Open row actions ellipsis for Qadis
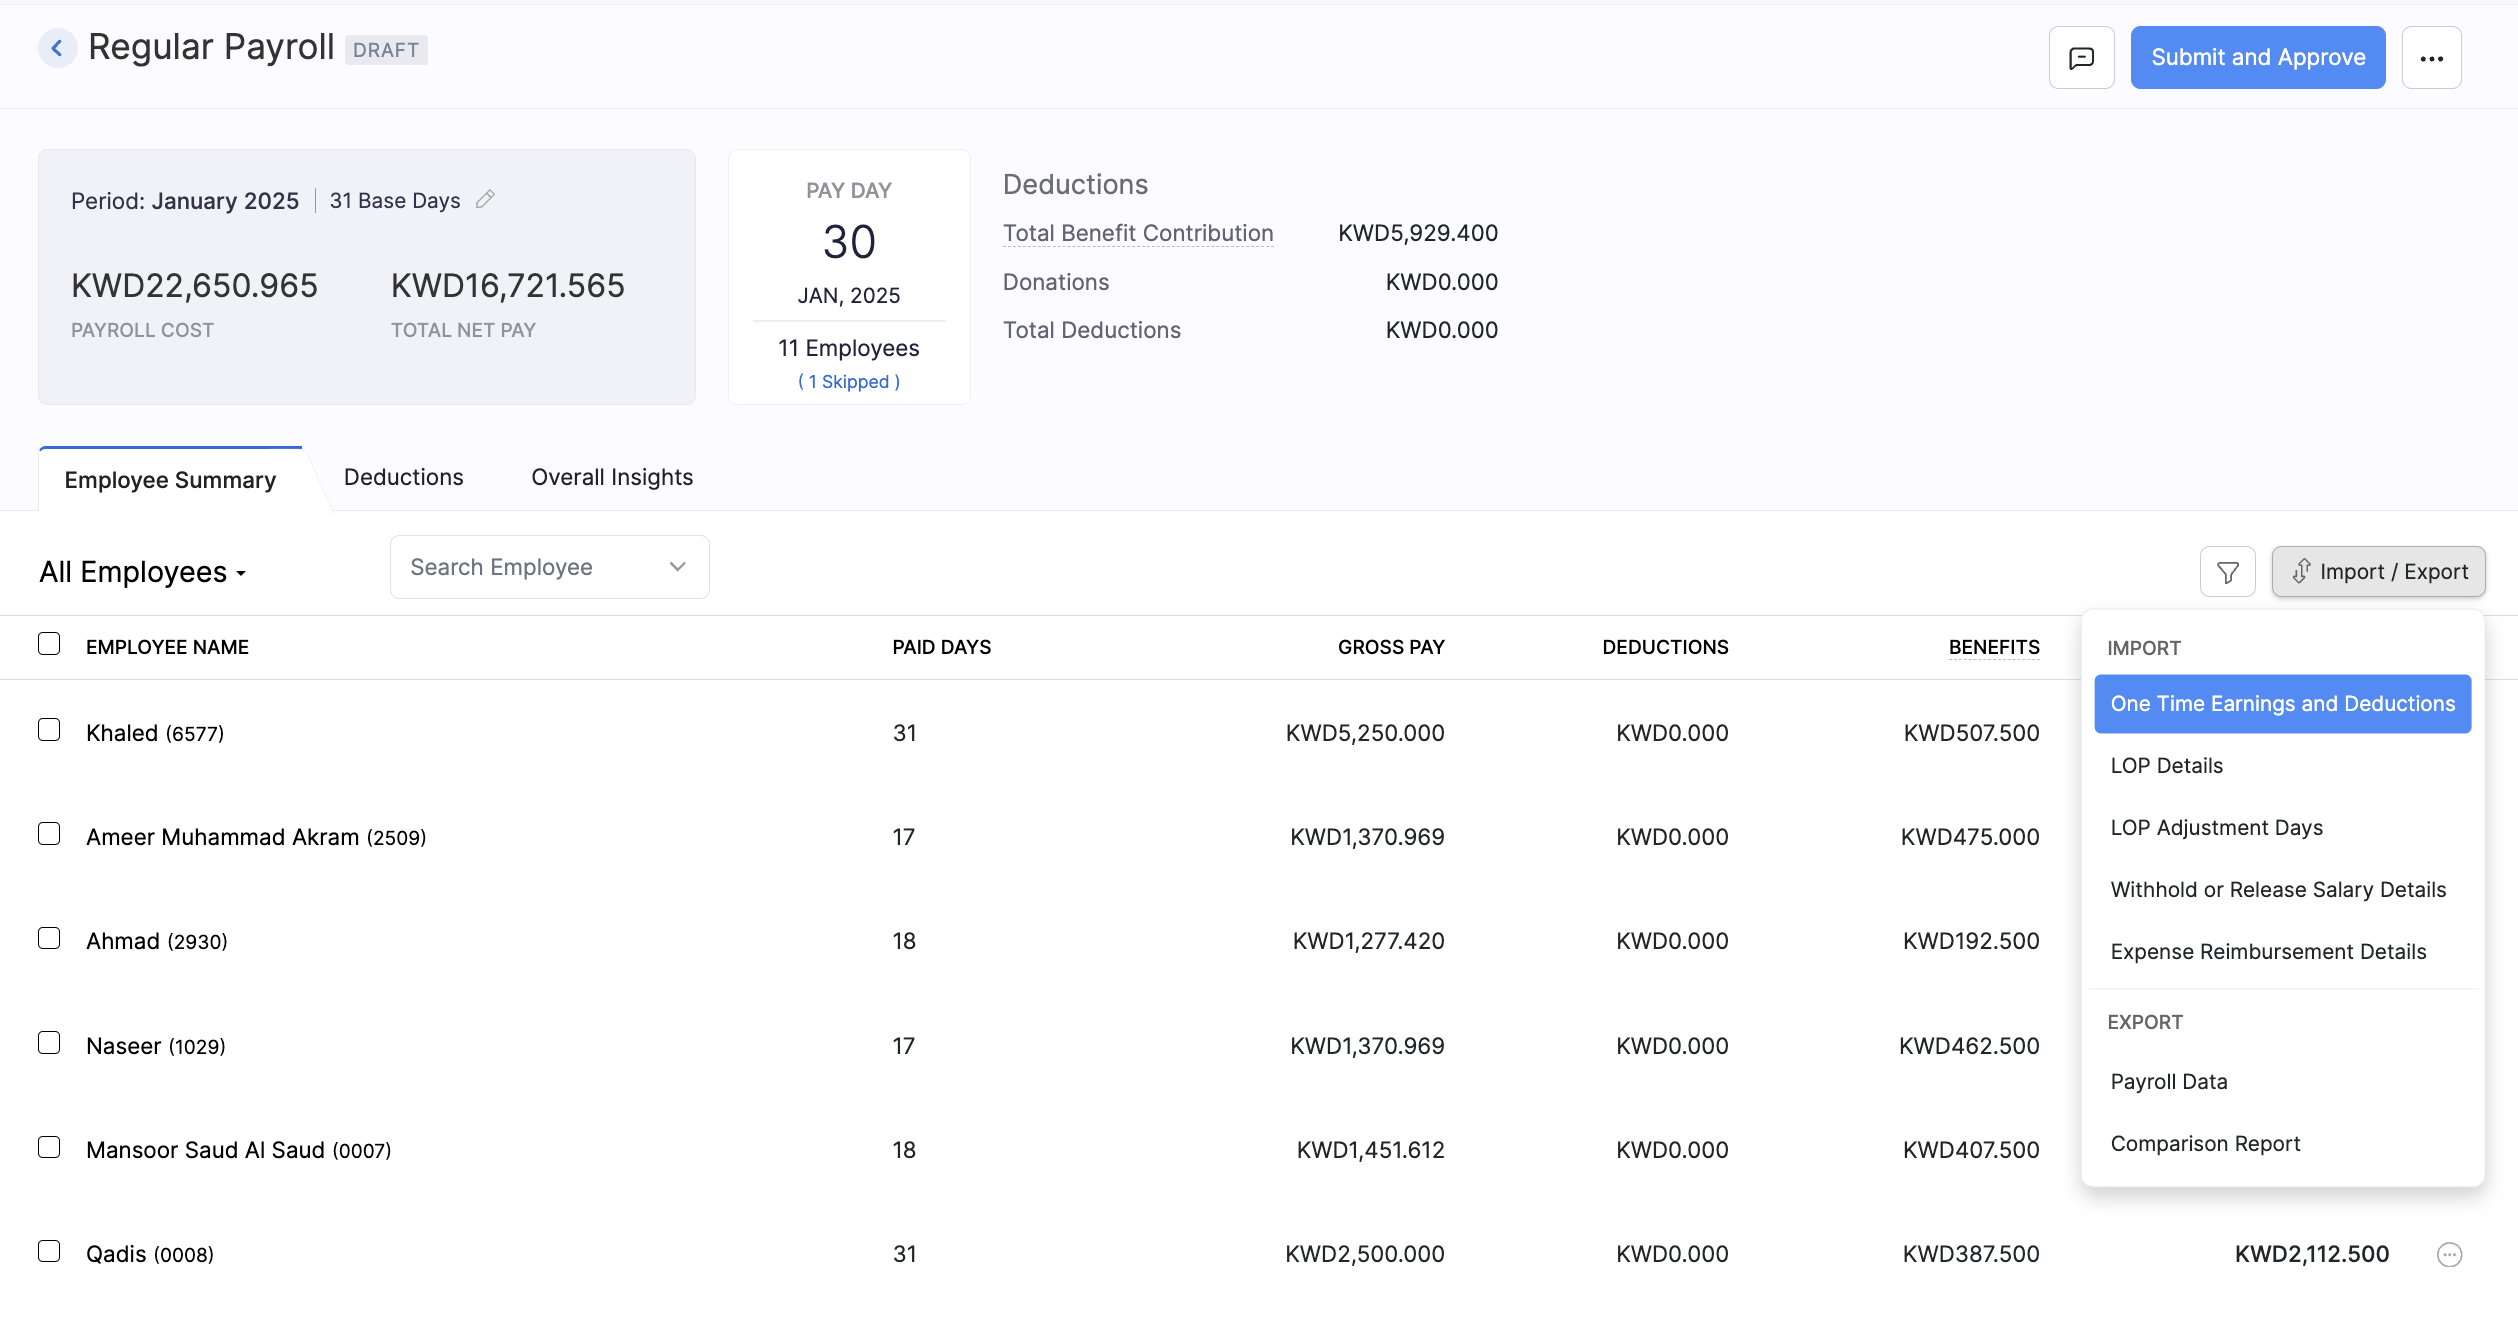 [2450, 1253]
